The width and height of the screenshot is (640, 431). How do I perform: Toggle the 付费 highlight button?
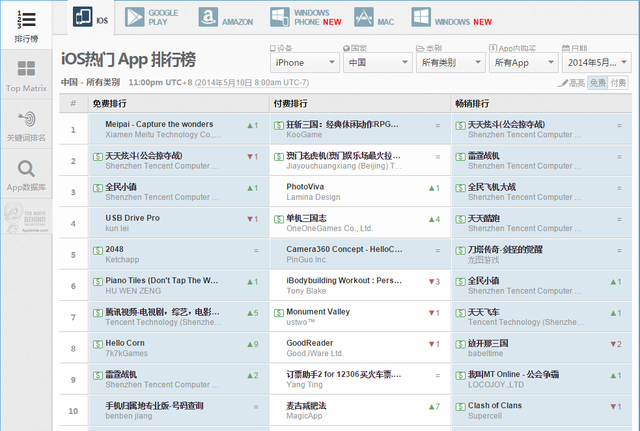point(618,83)
